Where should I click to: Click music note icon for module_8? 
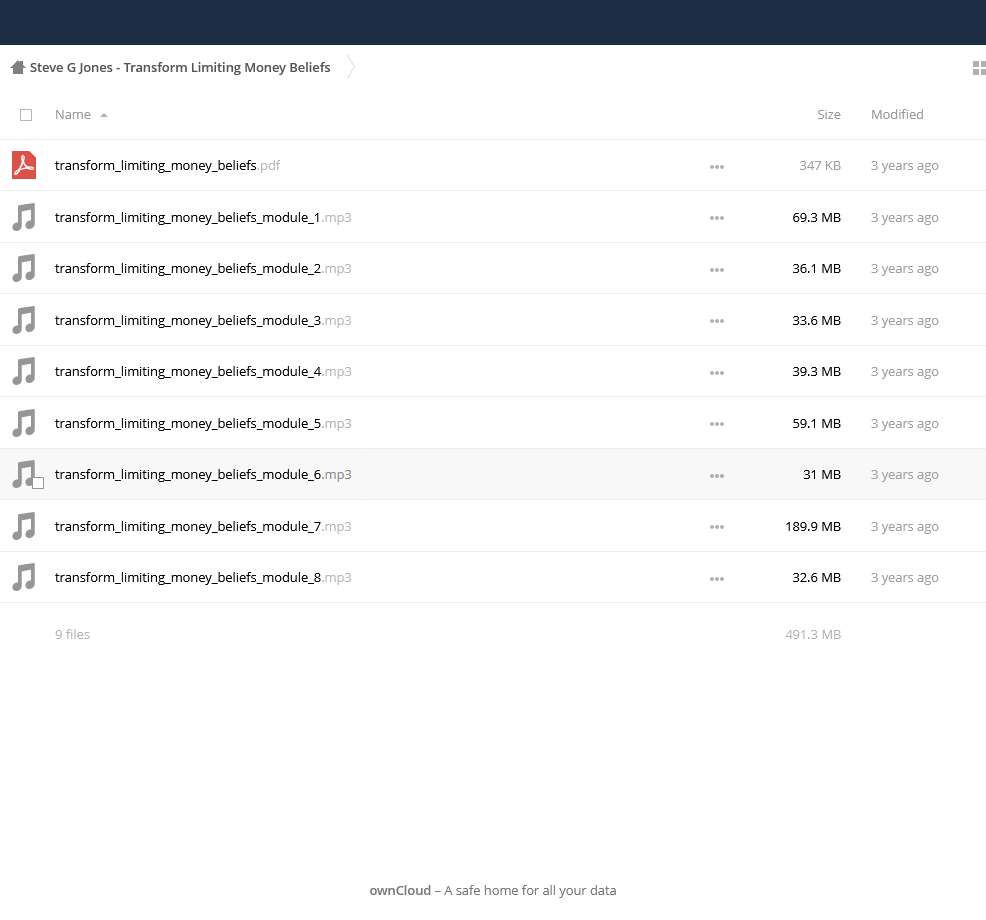(24, 577)
